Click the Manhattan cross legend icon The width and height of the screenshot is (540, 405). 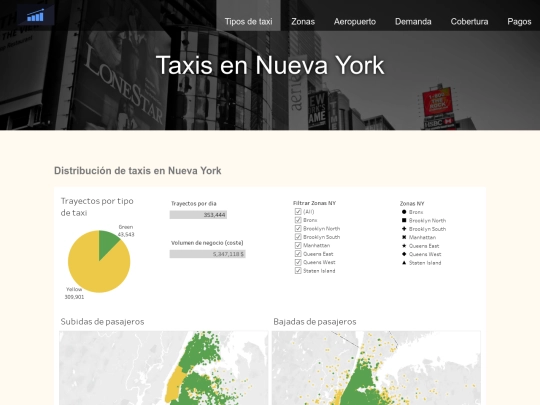point(404,237)
